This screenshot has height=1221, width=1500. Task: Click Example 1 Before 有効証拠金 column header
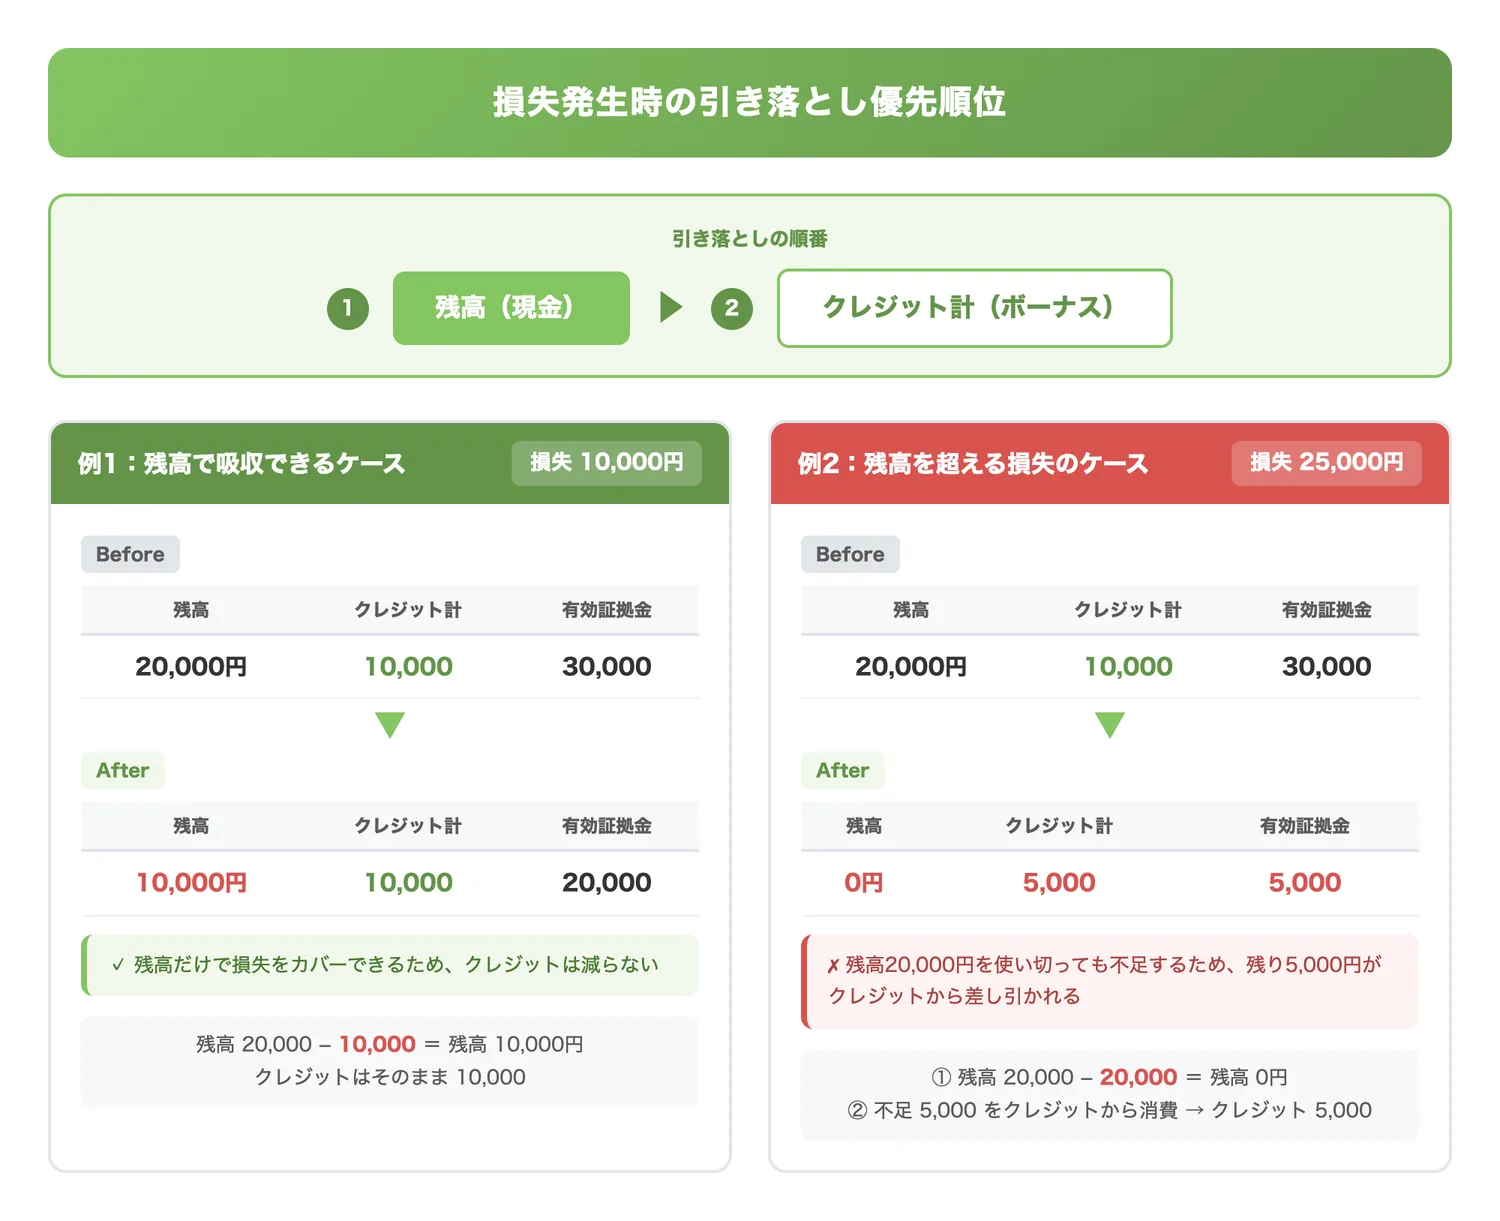607,610
